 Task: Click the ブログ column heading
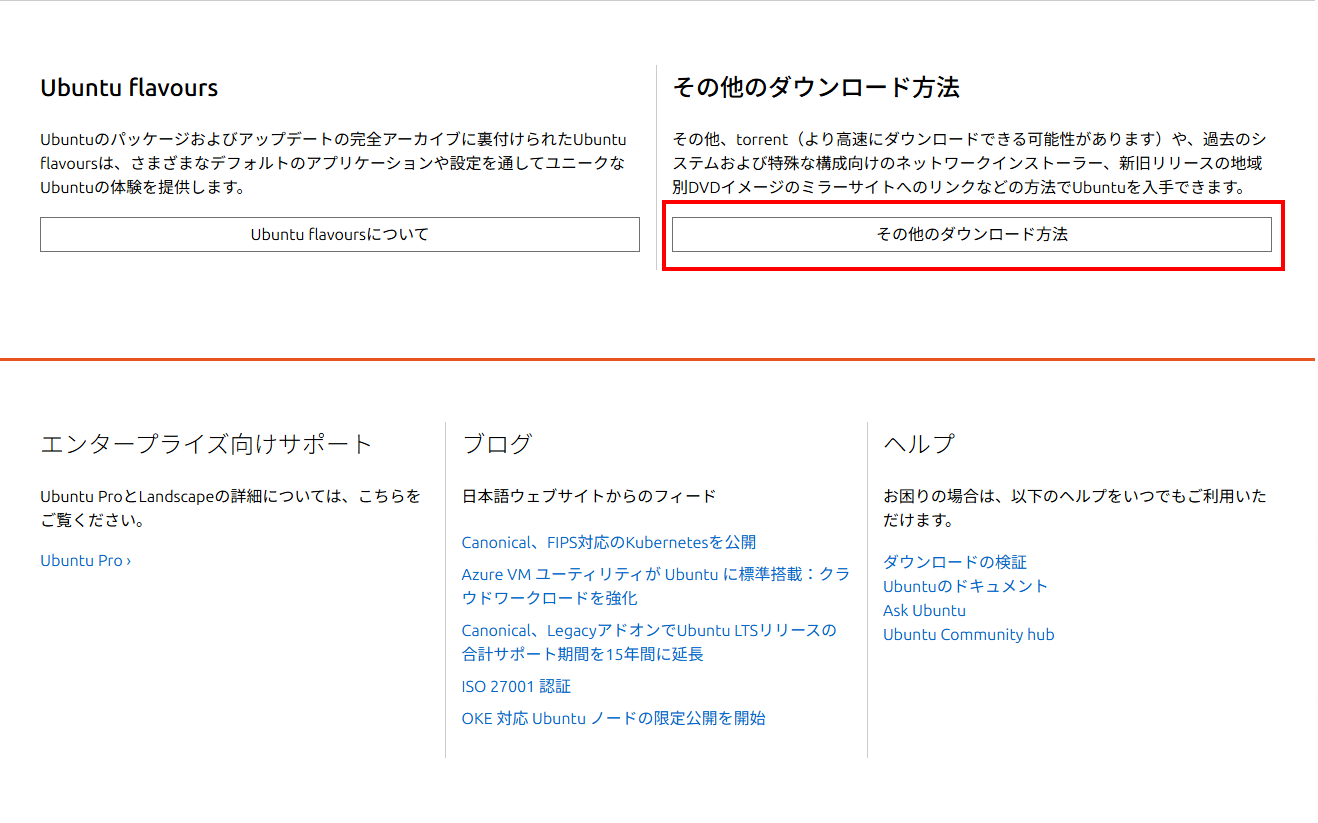click(x=497, y=444)
